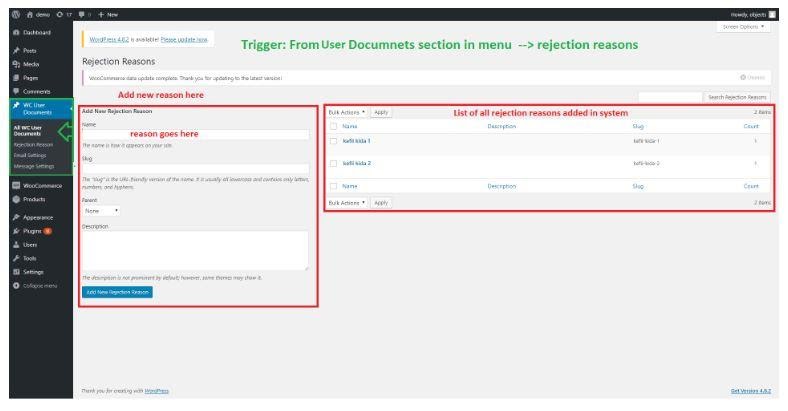Focus the Description textarea
788x411 pixels.
[195, 250]
